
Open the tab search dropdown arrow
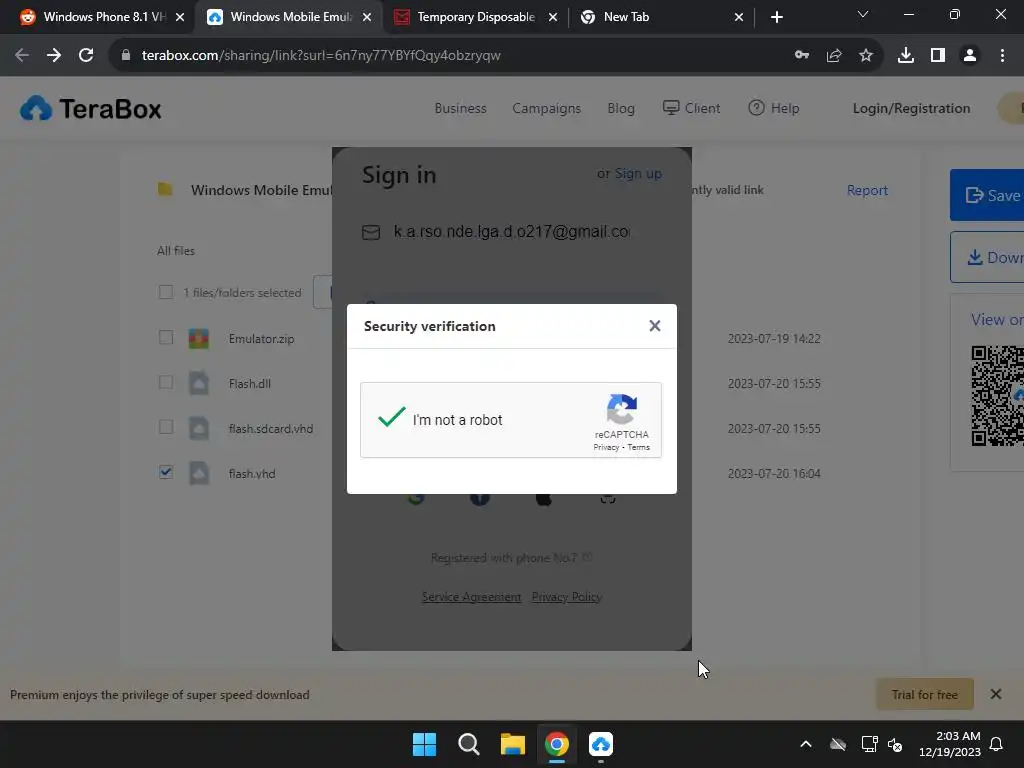(862, 14)
